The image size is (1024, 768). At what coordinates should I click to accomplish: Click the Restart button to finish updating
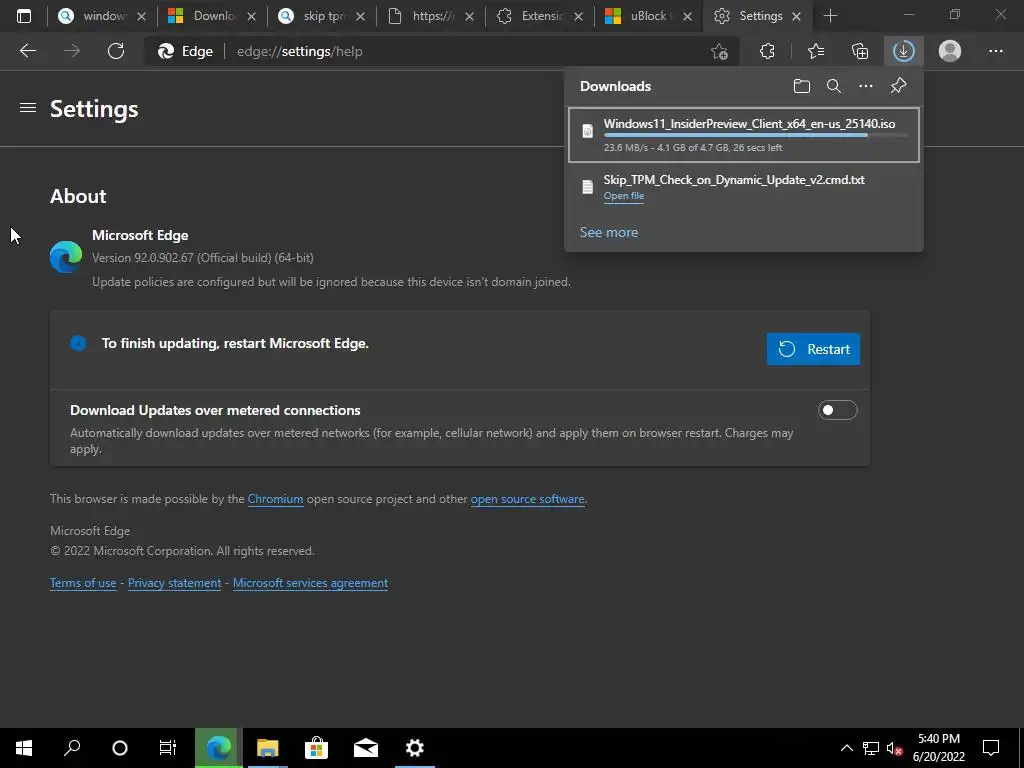pyautogui.click(x=813, y=349)
